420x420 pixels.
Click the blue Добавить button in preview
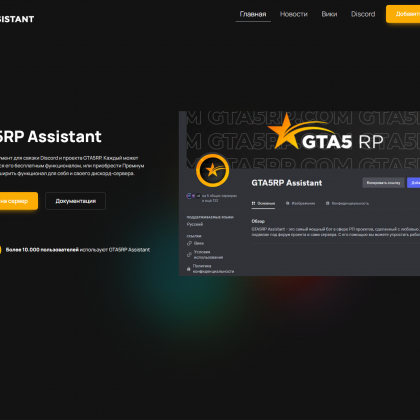pos(414,183)
